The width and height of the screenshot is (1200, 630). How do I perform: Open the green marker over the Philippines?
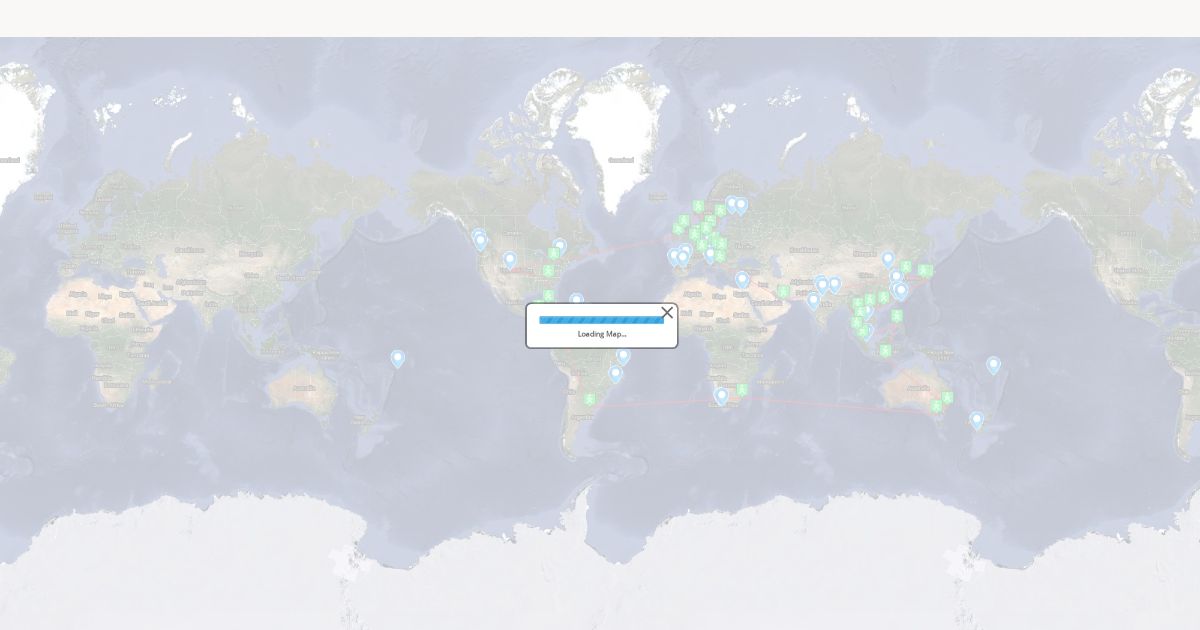[897, 316]
